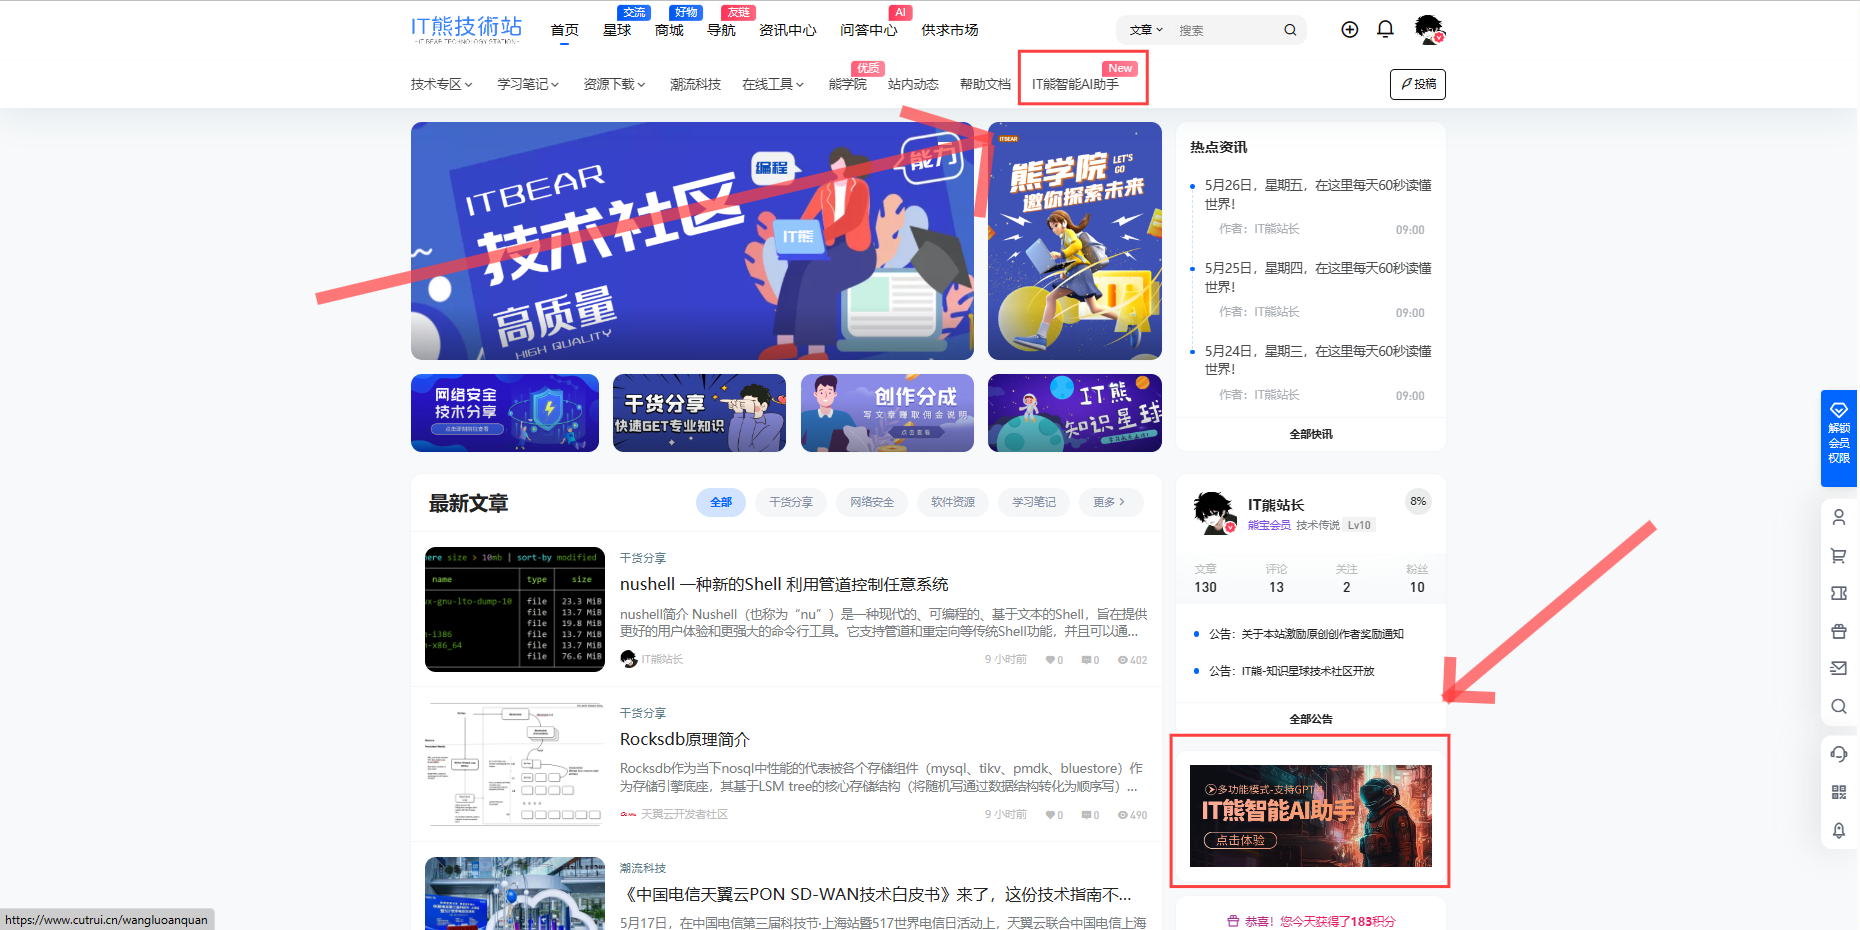Screen dimensions: 1860x930
Task: Select the 网络安全 filter tab
Action: click(872, 502)
